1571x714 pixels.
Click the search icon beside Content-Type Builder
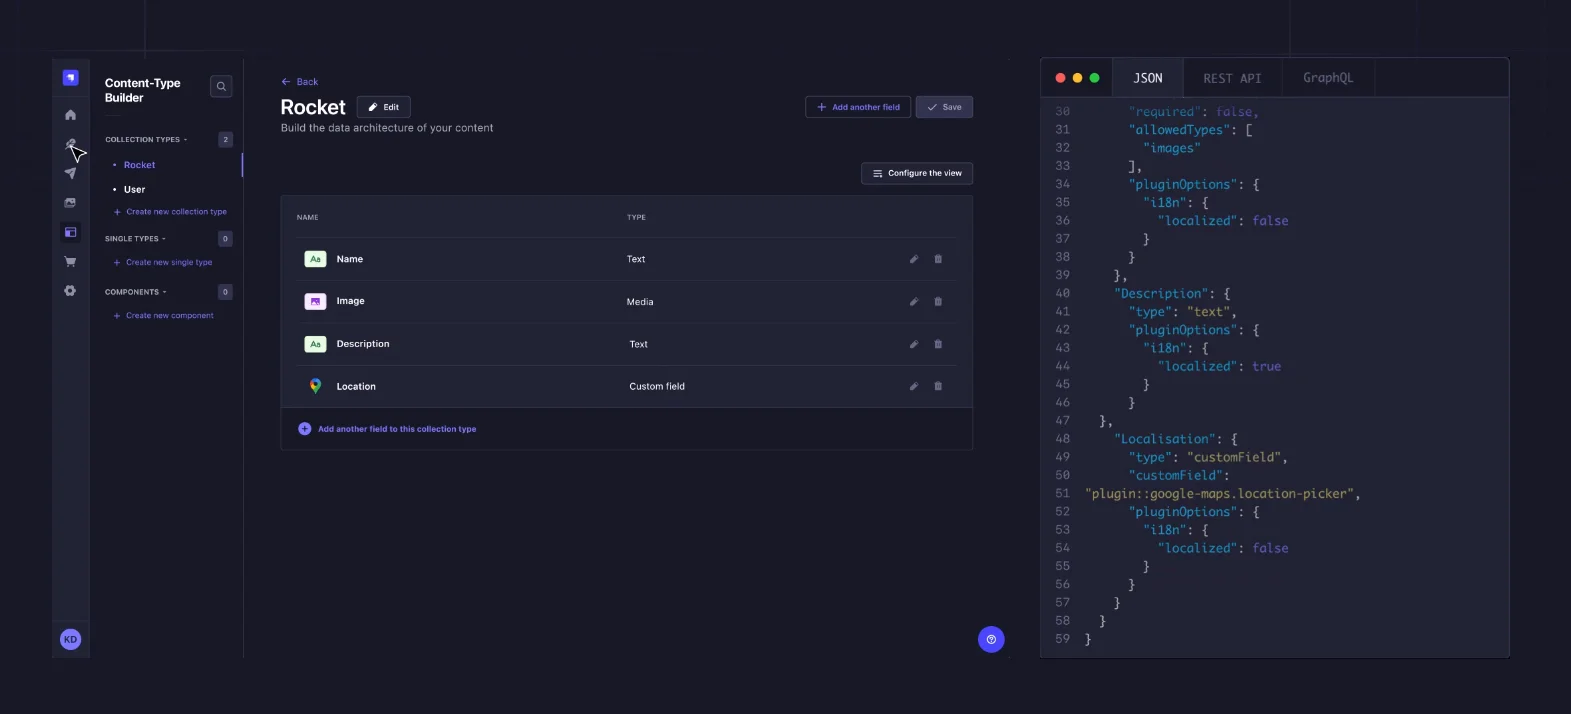221,87
